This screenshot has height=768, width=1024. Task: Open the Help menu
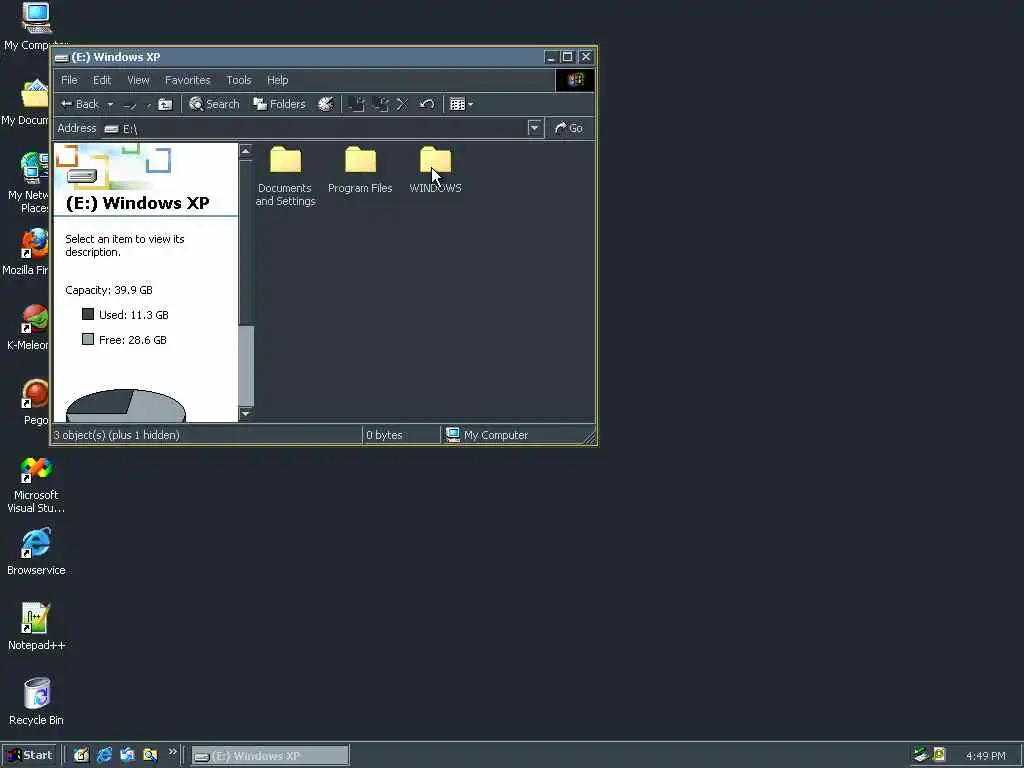pos(277,80)
